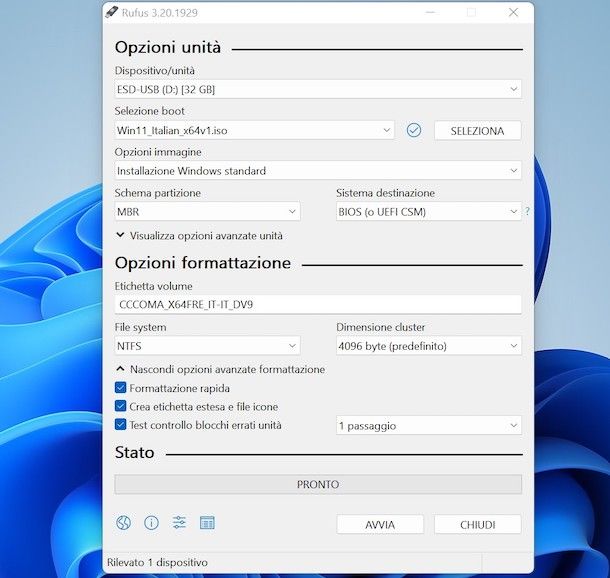Open the 1 passaggio dropdown
This screenshot has height=578, width=610.
(429, 426)
